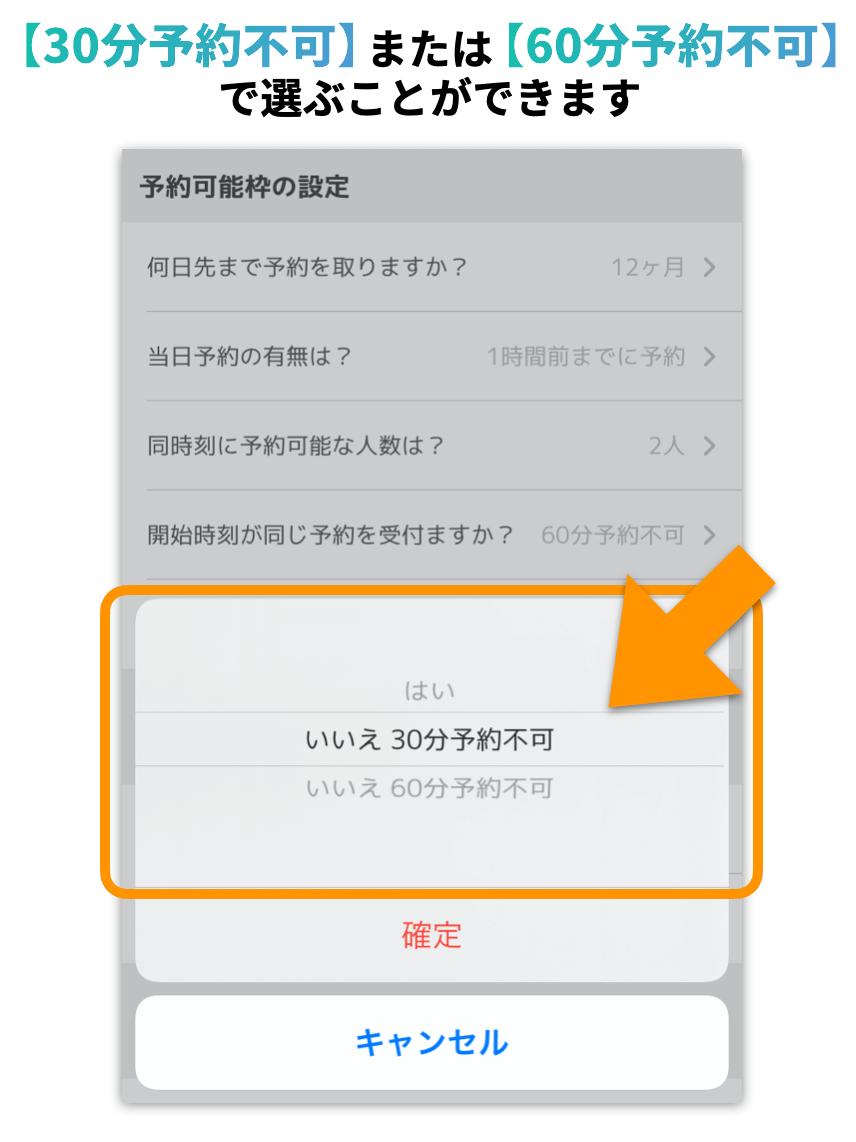The height and width of the screenshot is (1142, 856).
Task: Expand 同時刻に予約可能な人数は？ row
Action: (x=432, y=446)
